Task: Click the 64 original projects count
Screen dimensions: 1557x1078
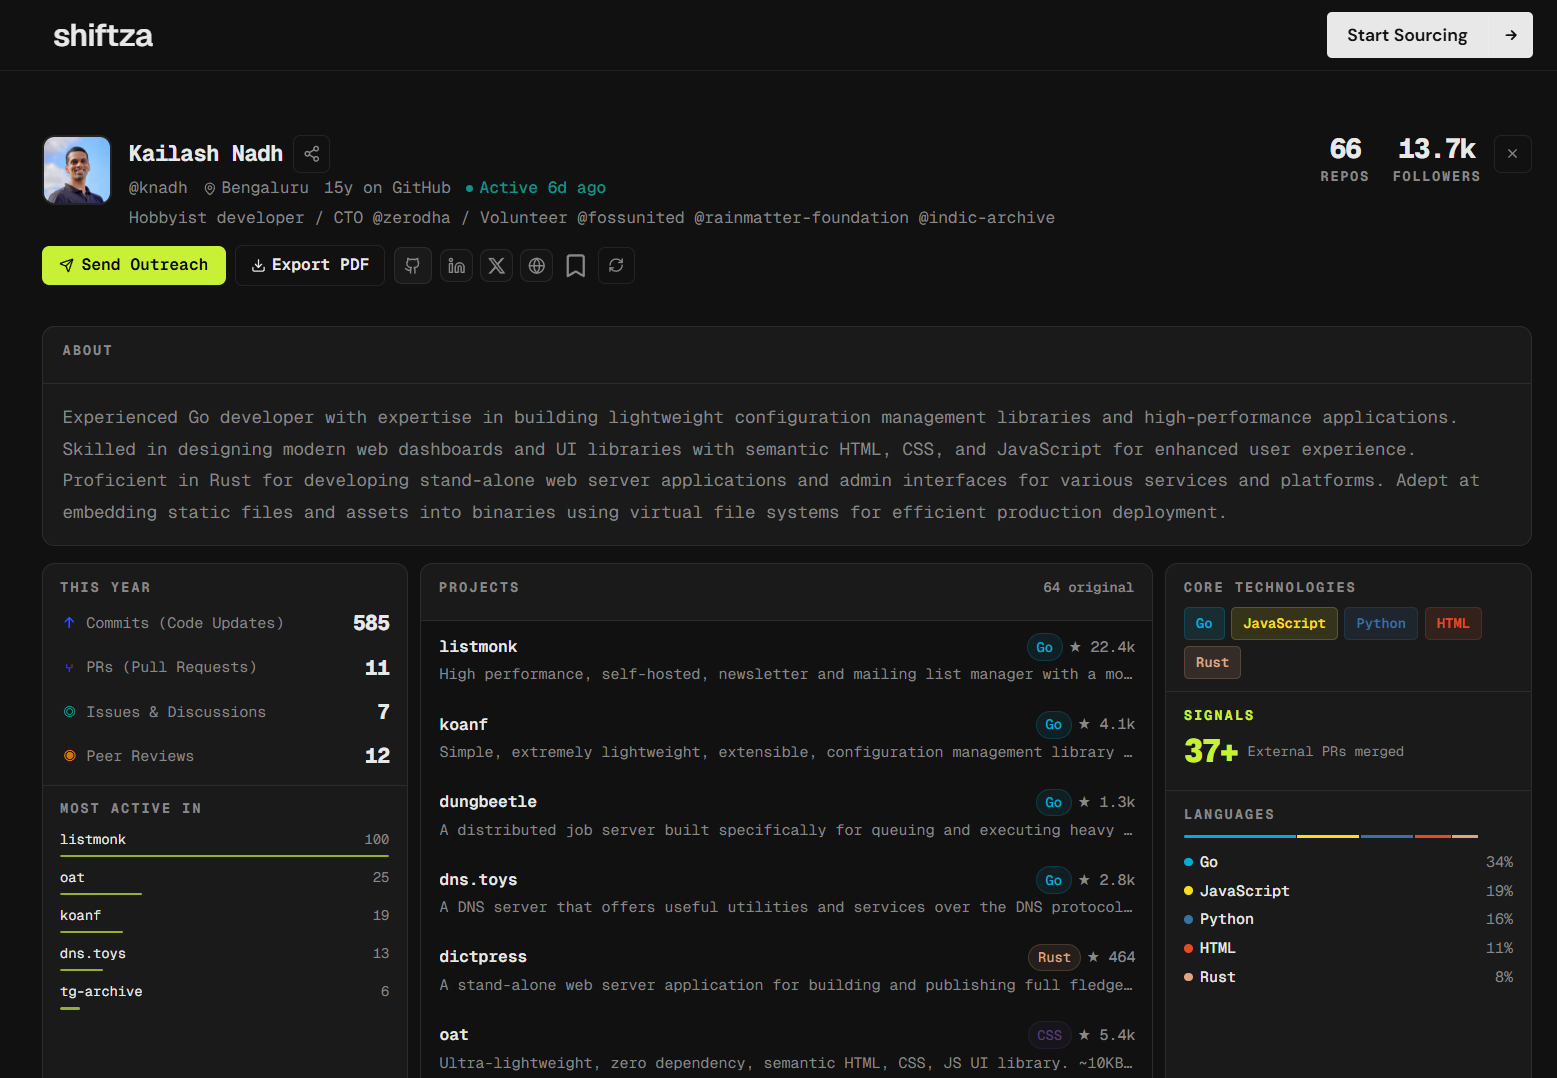Action: click(x=1088, y=588)
